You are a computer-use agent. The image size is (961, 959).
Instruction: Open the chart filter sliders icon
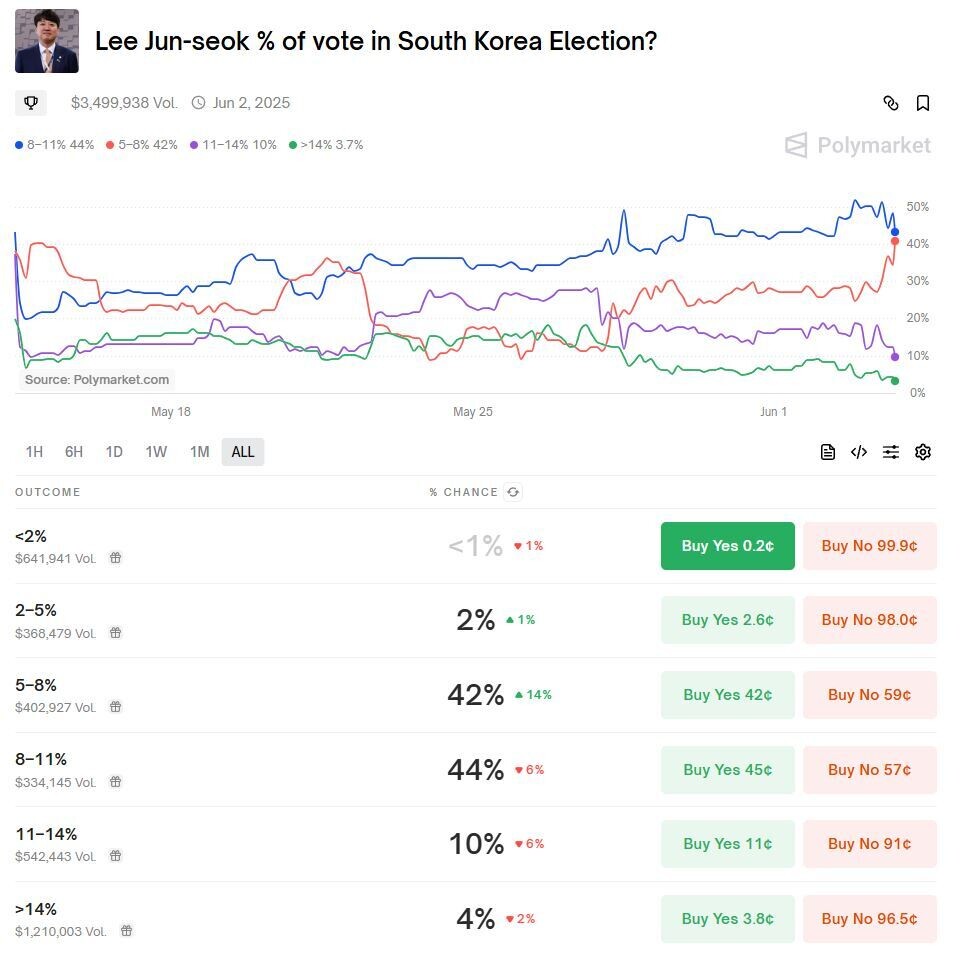tap(890, 452)
